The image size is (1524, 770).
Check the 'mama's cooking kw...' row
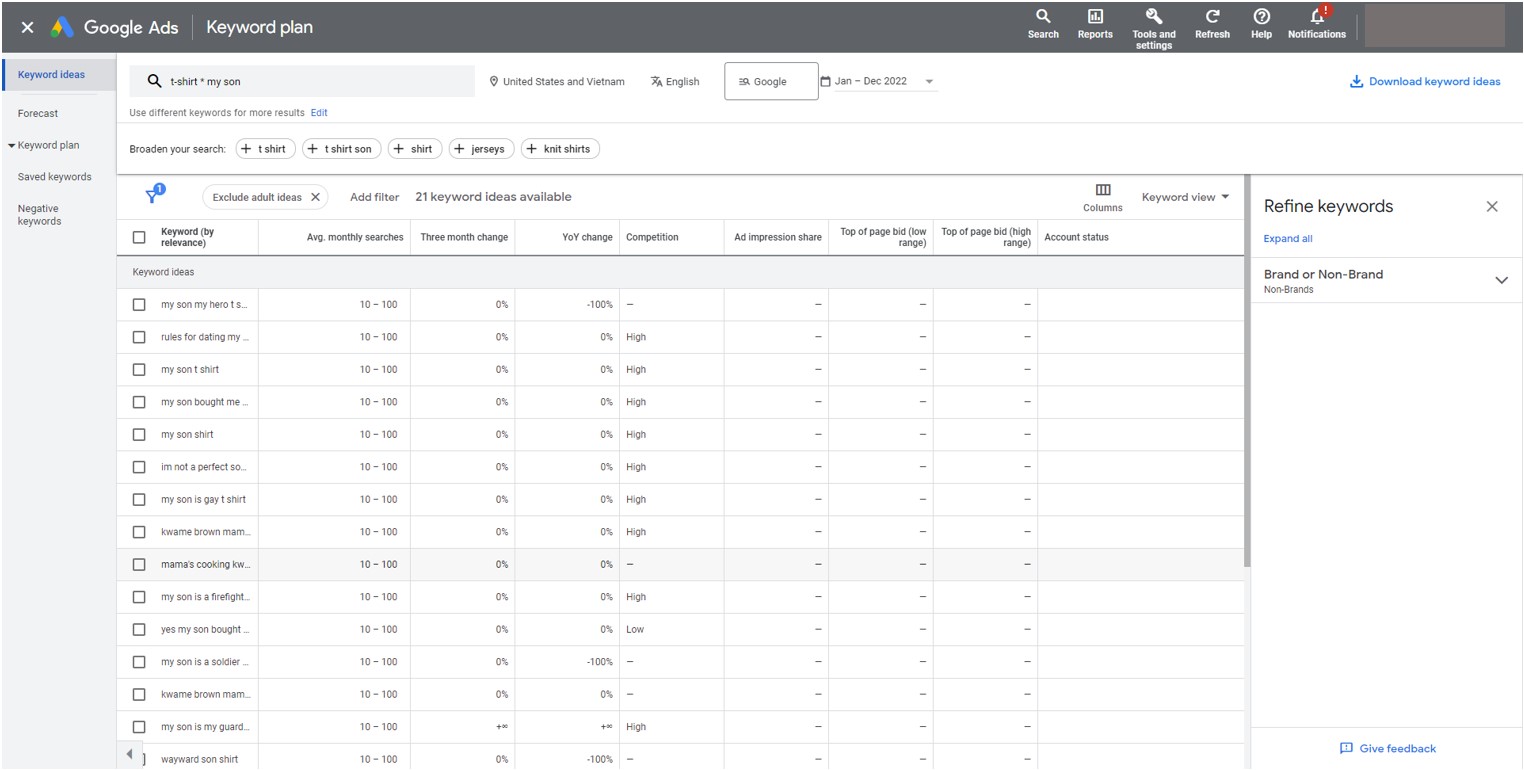click(x=139, y=565)
